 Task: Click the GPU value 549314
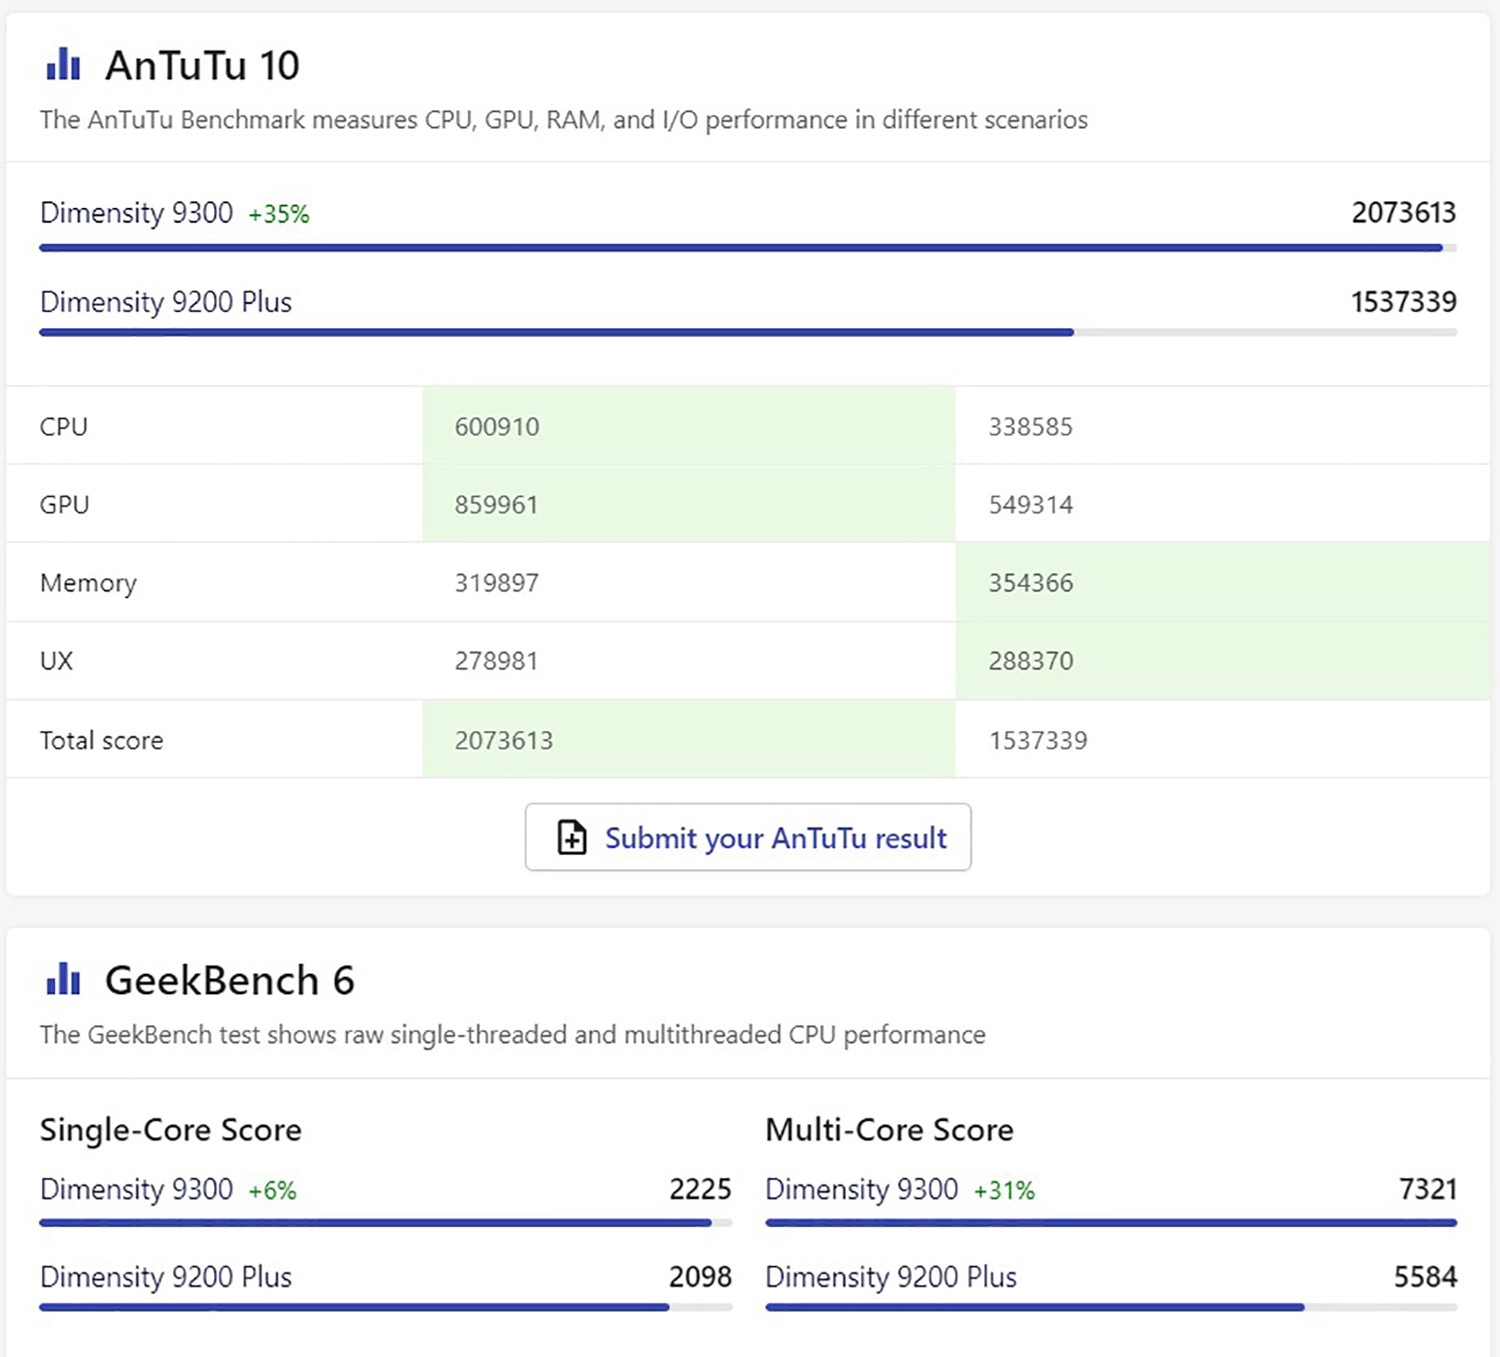tap(1031, 505)
